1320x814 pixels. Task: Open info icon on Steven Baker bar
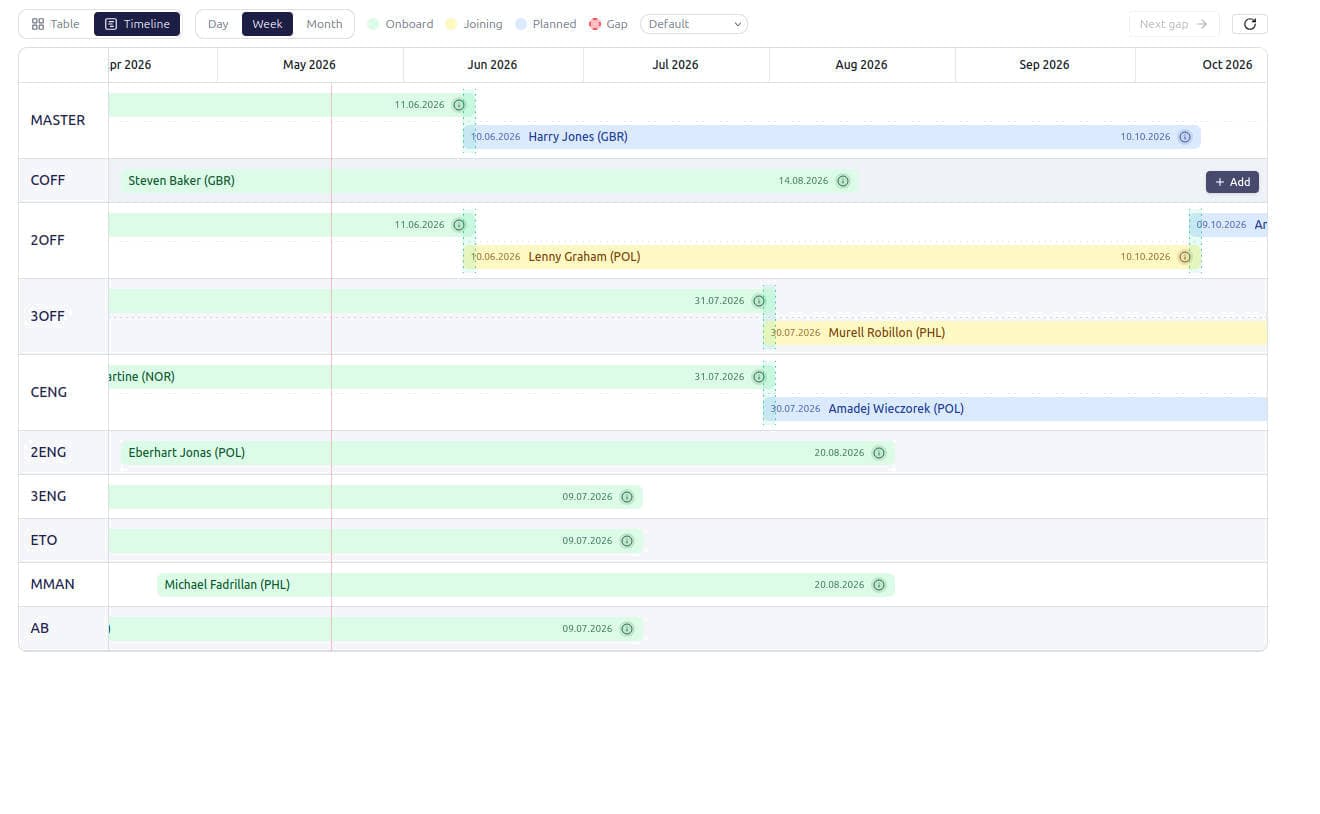click(843, 181)
